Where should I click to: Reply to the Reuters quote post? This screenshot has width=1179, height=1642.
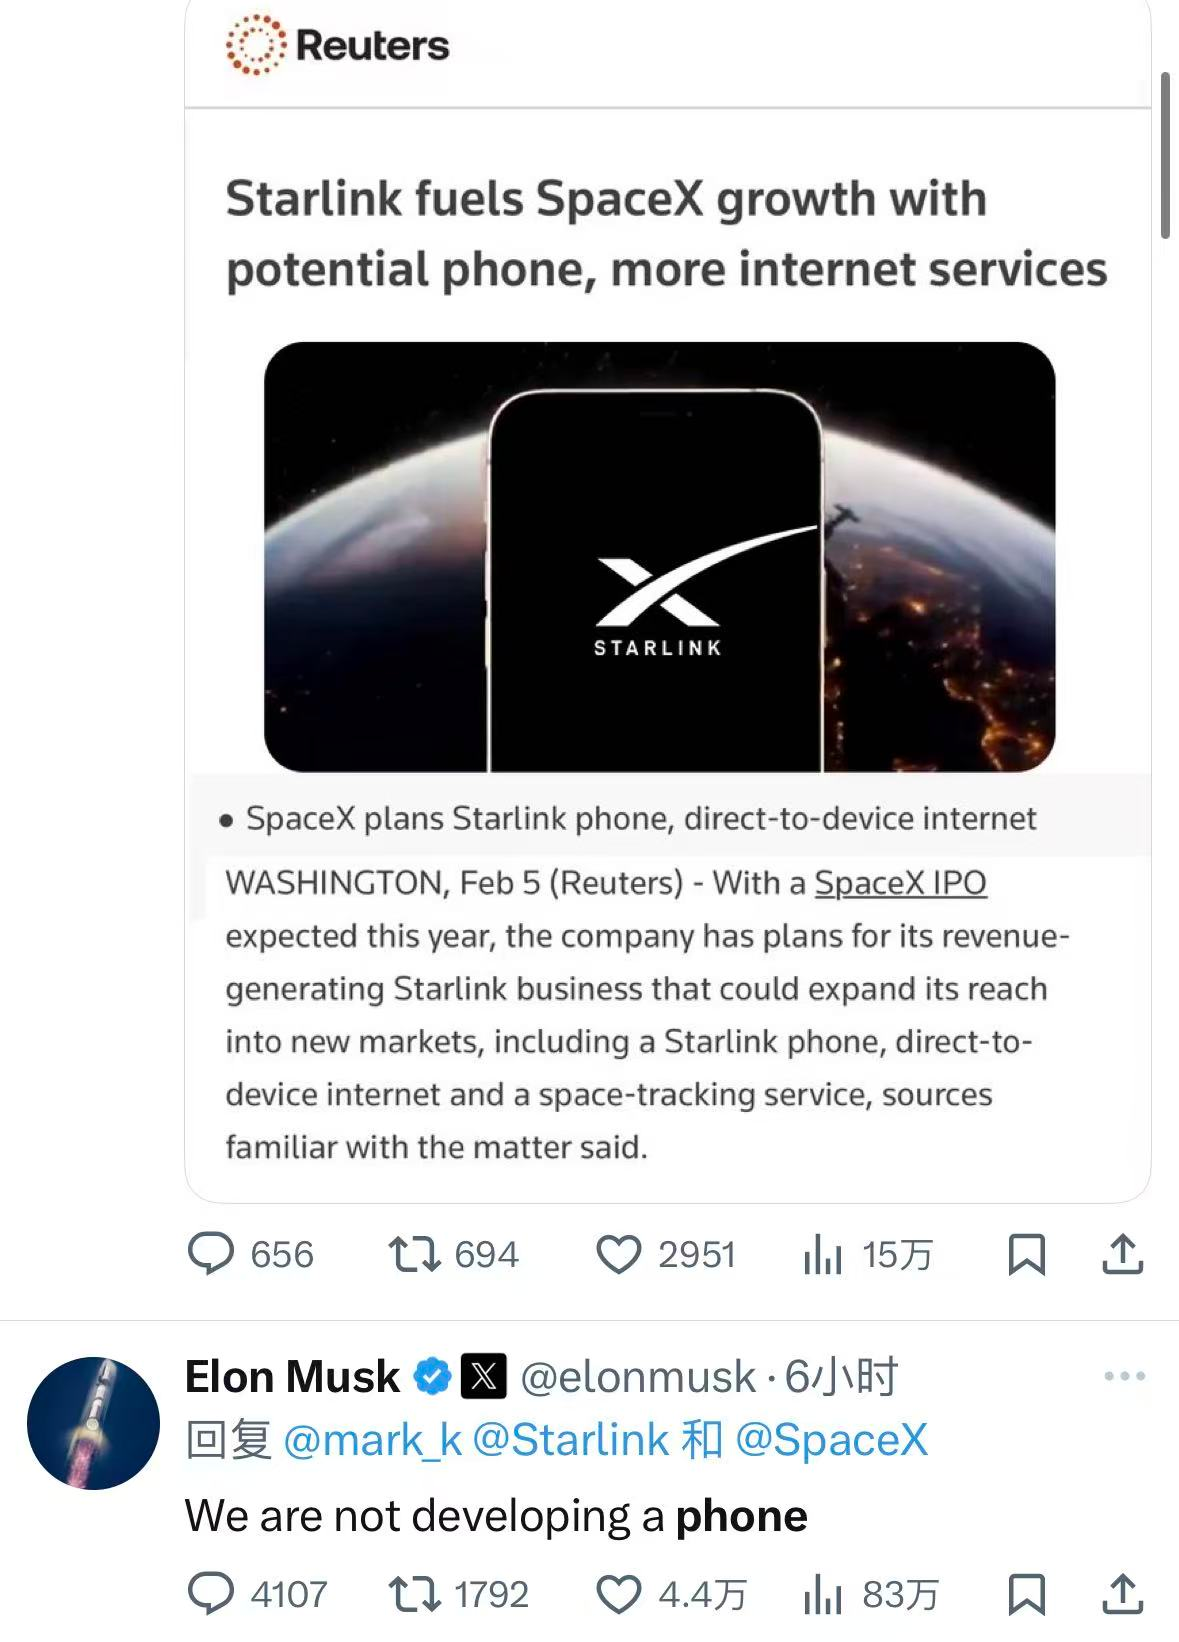pos(212,1254)
